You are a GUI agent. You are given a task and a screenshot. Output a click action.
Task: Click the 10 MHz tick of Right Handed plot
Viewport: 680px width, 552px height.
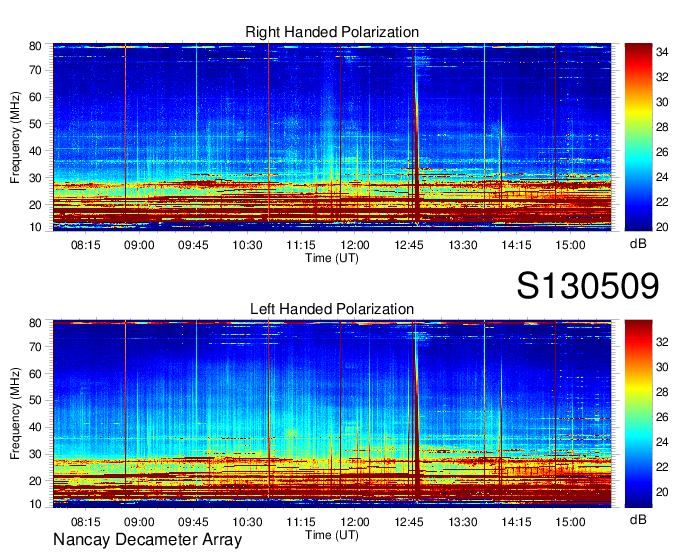coord(35,227)
